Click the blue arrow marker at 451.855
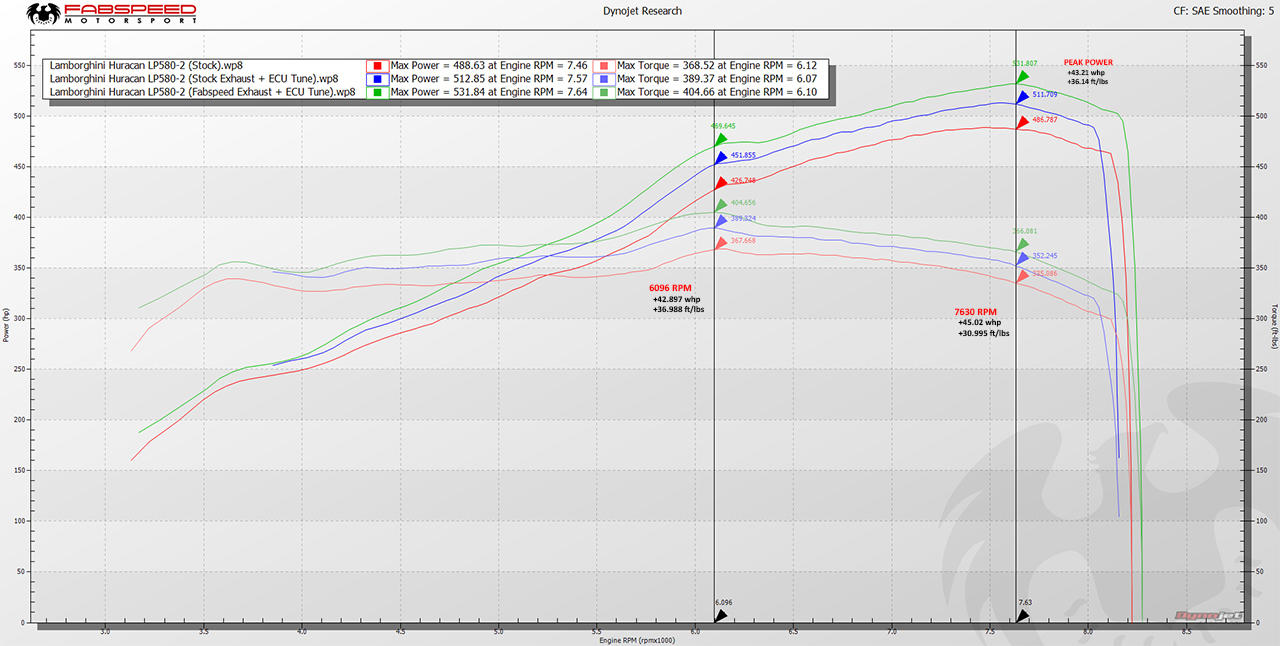 click(x=721, y=158)
